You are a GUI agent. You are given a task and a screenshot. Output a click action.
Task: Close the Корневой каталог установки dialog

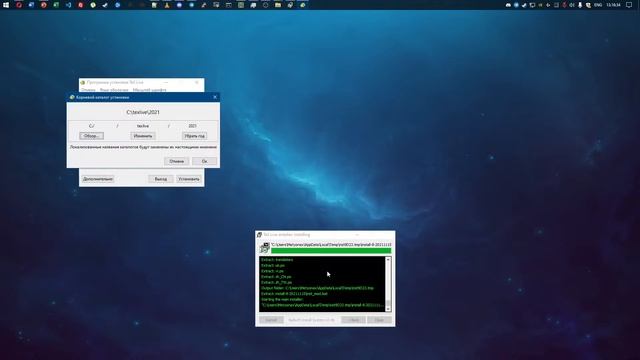coord(215,97)
